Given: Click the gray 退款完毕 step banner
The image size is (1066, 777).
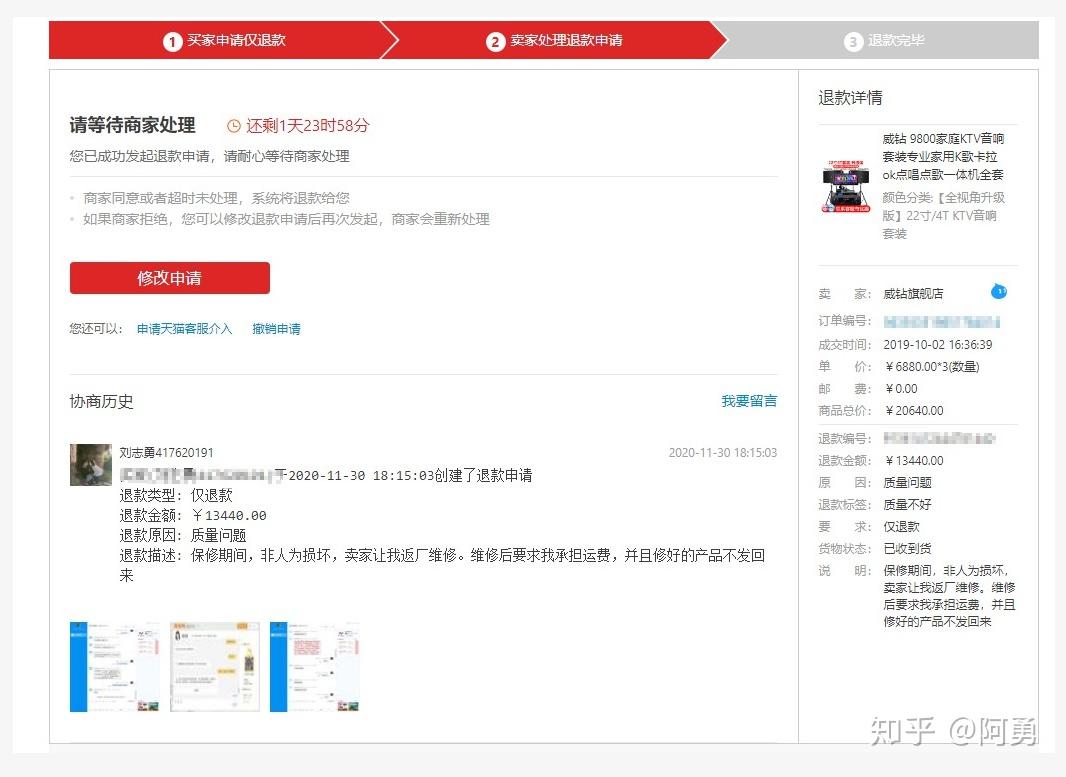Looking at the screenshot, I should click(x=890, y=41).
